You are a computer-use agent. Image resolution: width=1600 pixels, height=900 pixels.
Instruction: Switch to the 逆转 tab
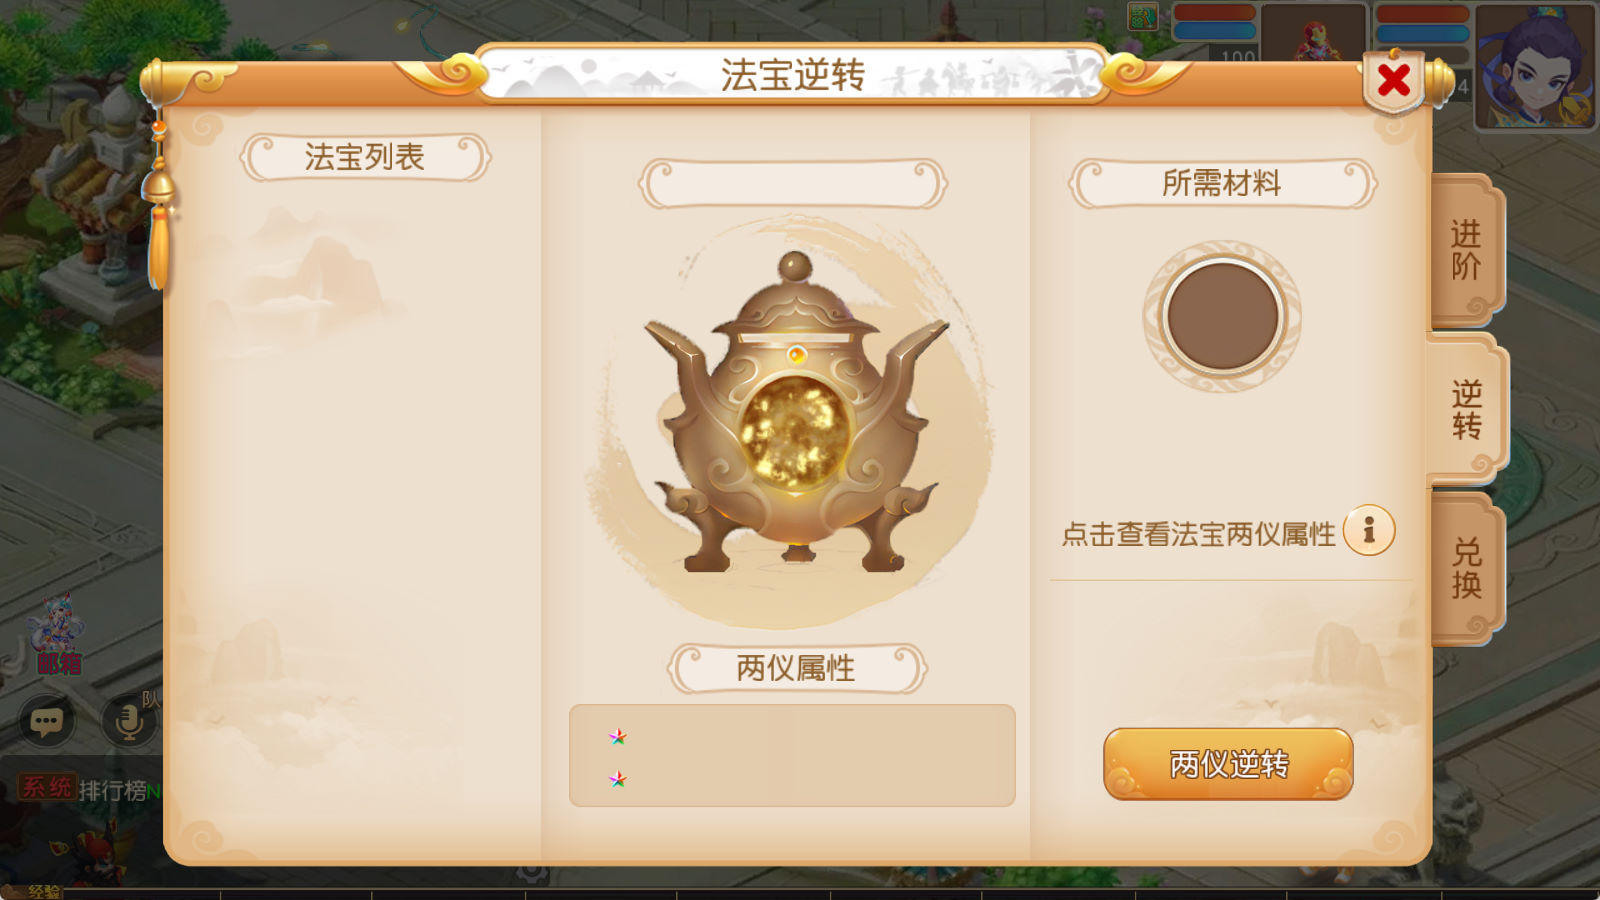(1466, 410)
